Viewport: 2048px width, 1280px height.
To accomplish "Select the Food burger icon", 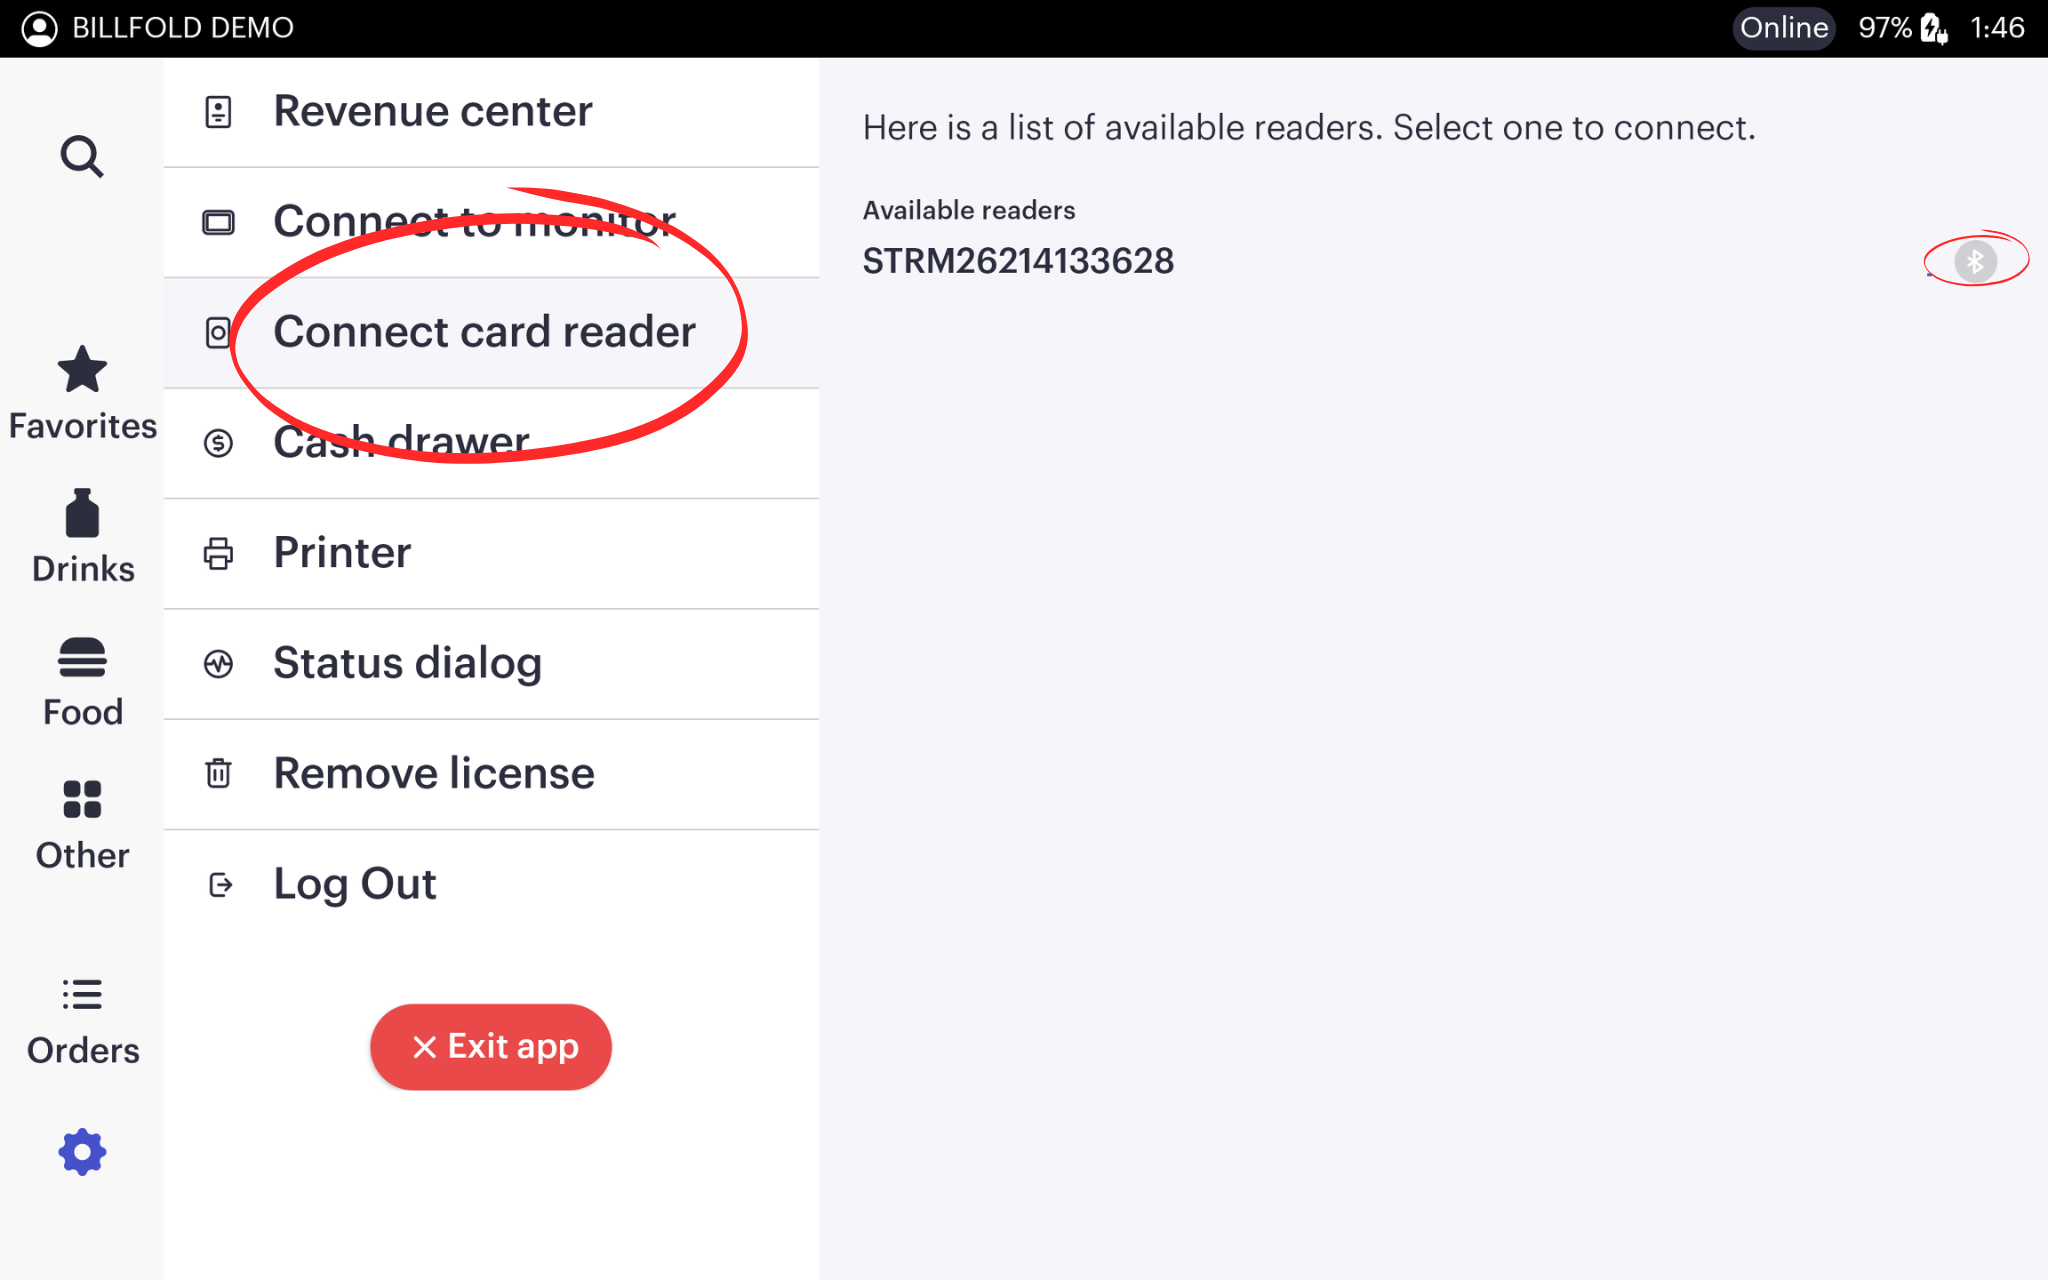I will 82,658.
